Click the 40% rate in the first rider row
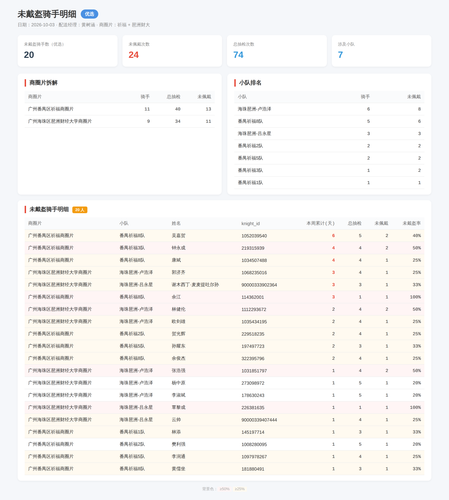Screen dimensions: 449x500 click(x=417, y=236)
